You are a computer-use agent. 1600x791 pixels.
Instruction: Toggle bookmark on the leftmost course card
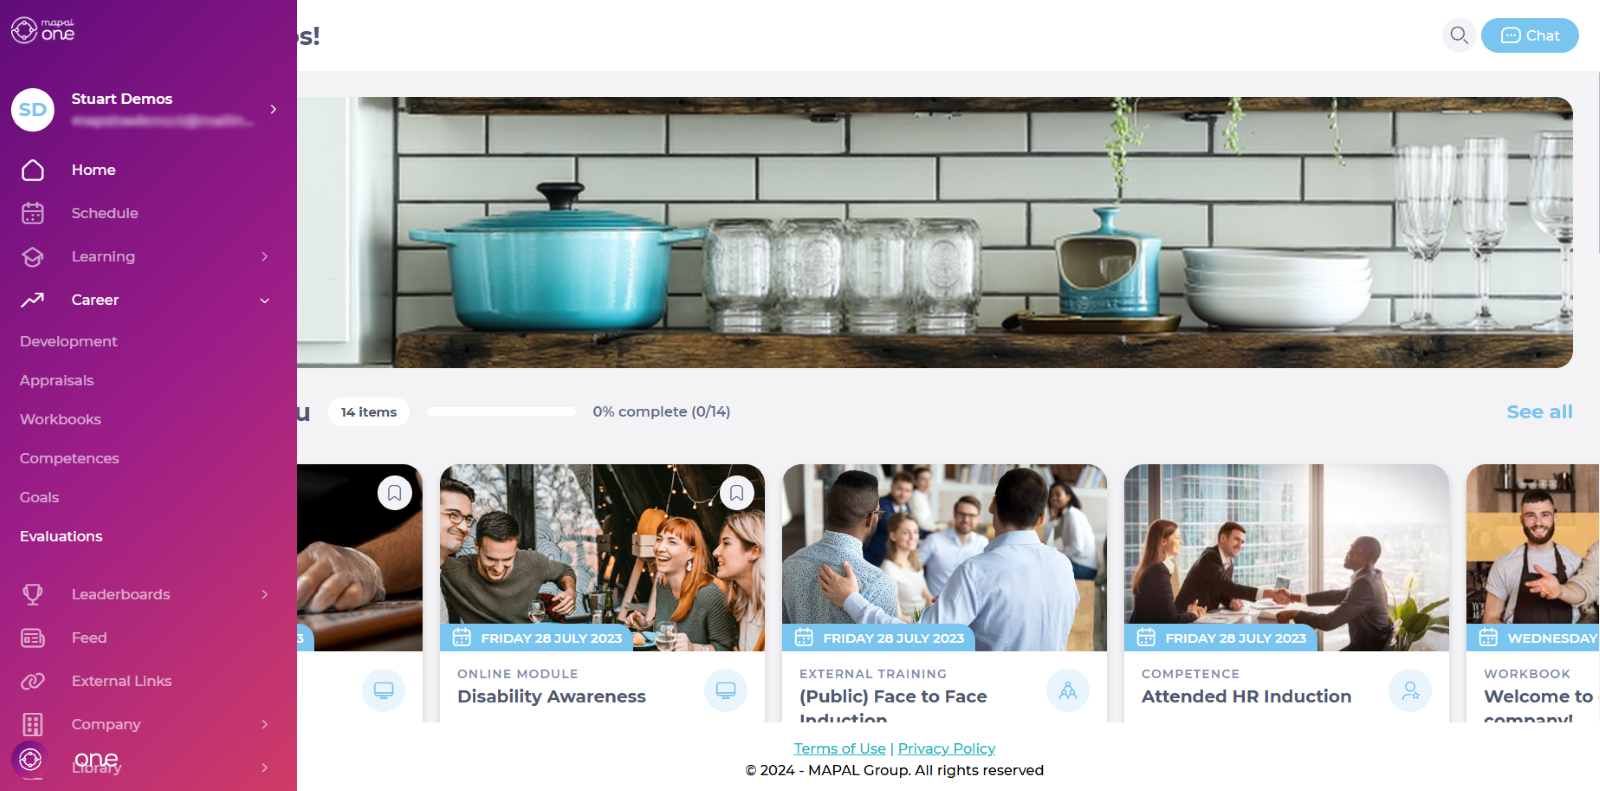(x=395, y=493)
